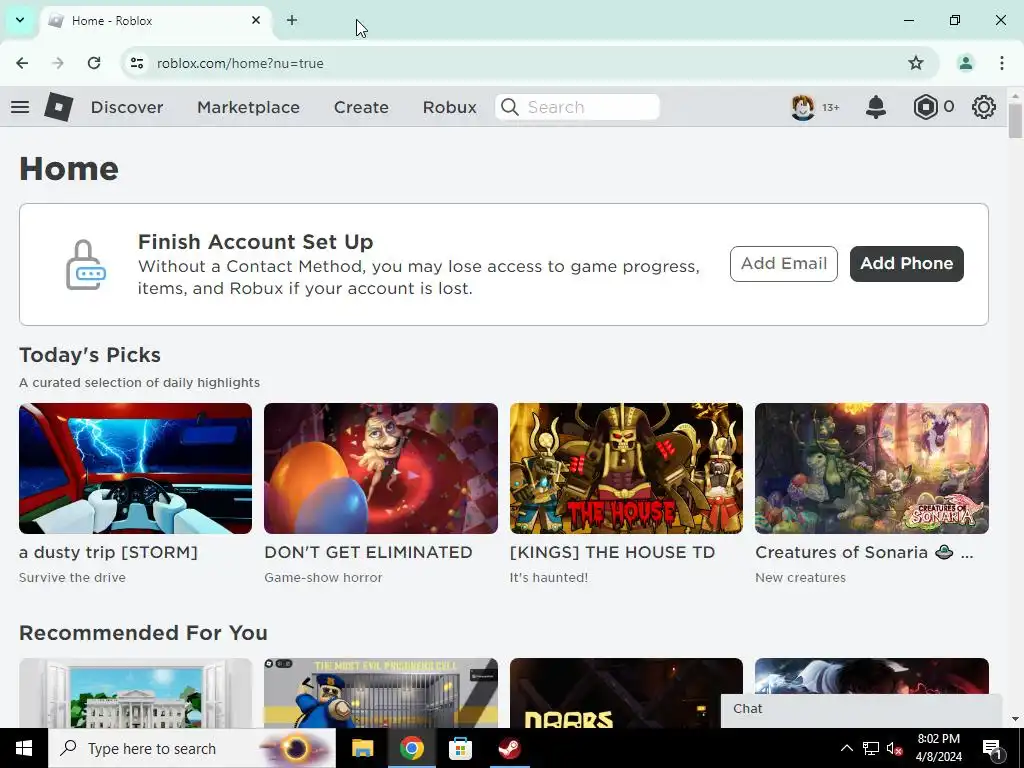This screenshot has height=768, width=1024.
Task: Open the settings gear in Roblox header
Action: (x=984, y=107)
